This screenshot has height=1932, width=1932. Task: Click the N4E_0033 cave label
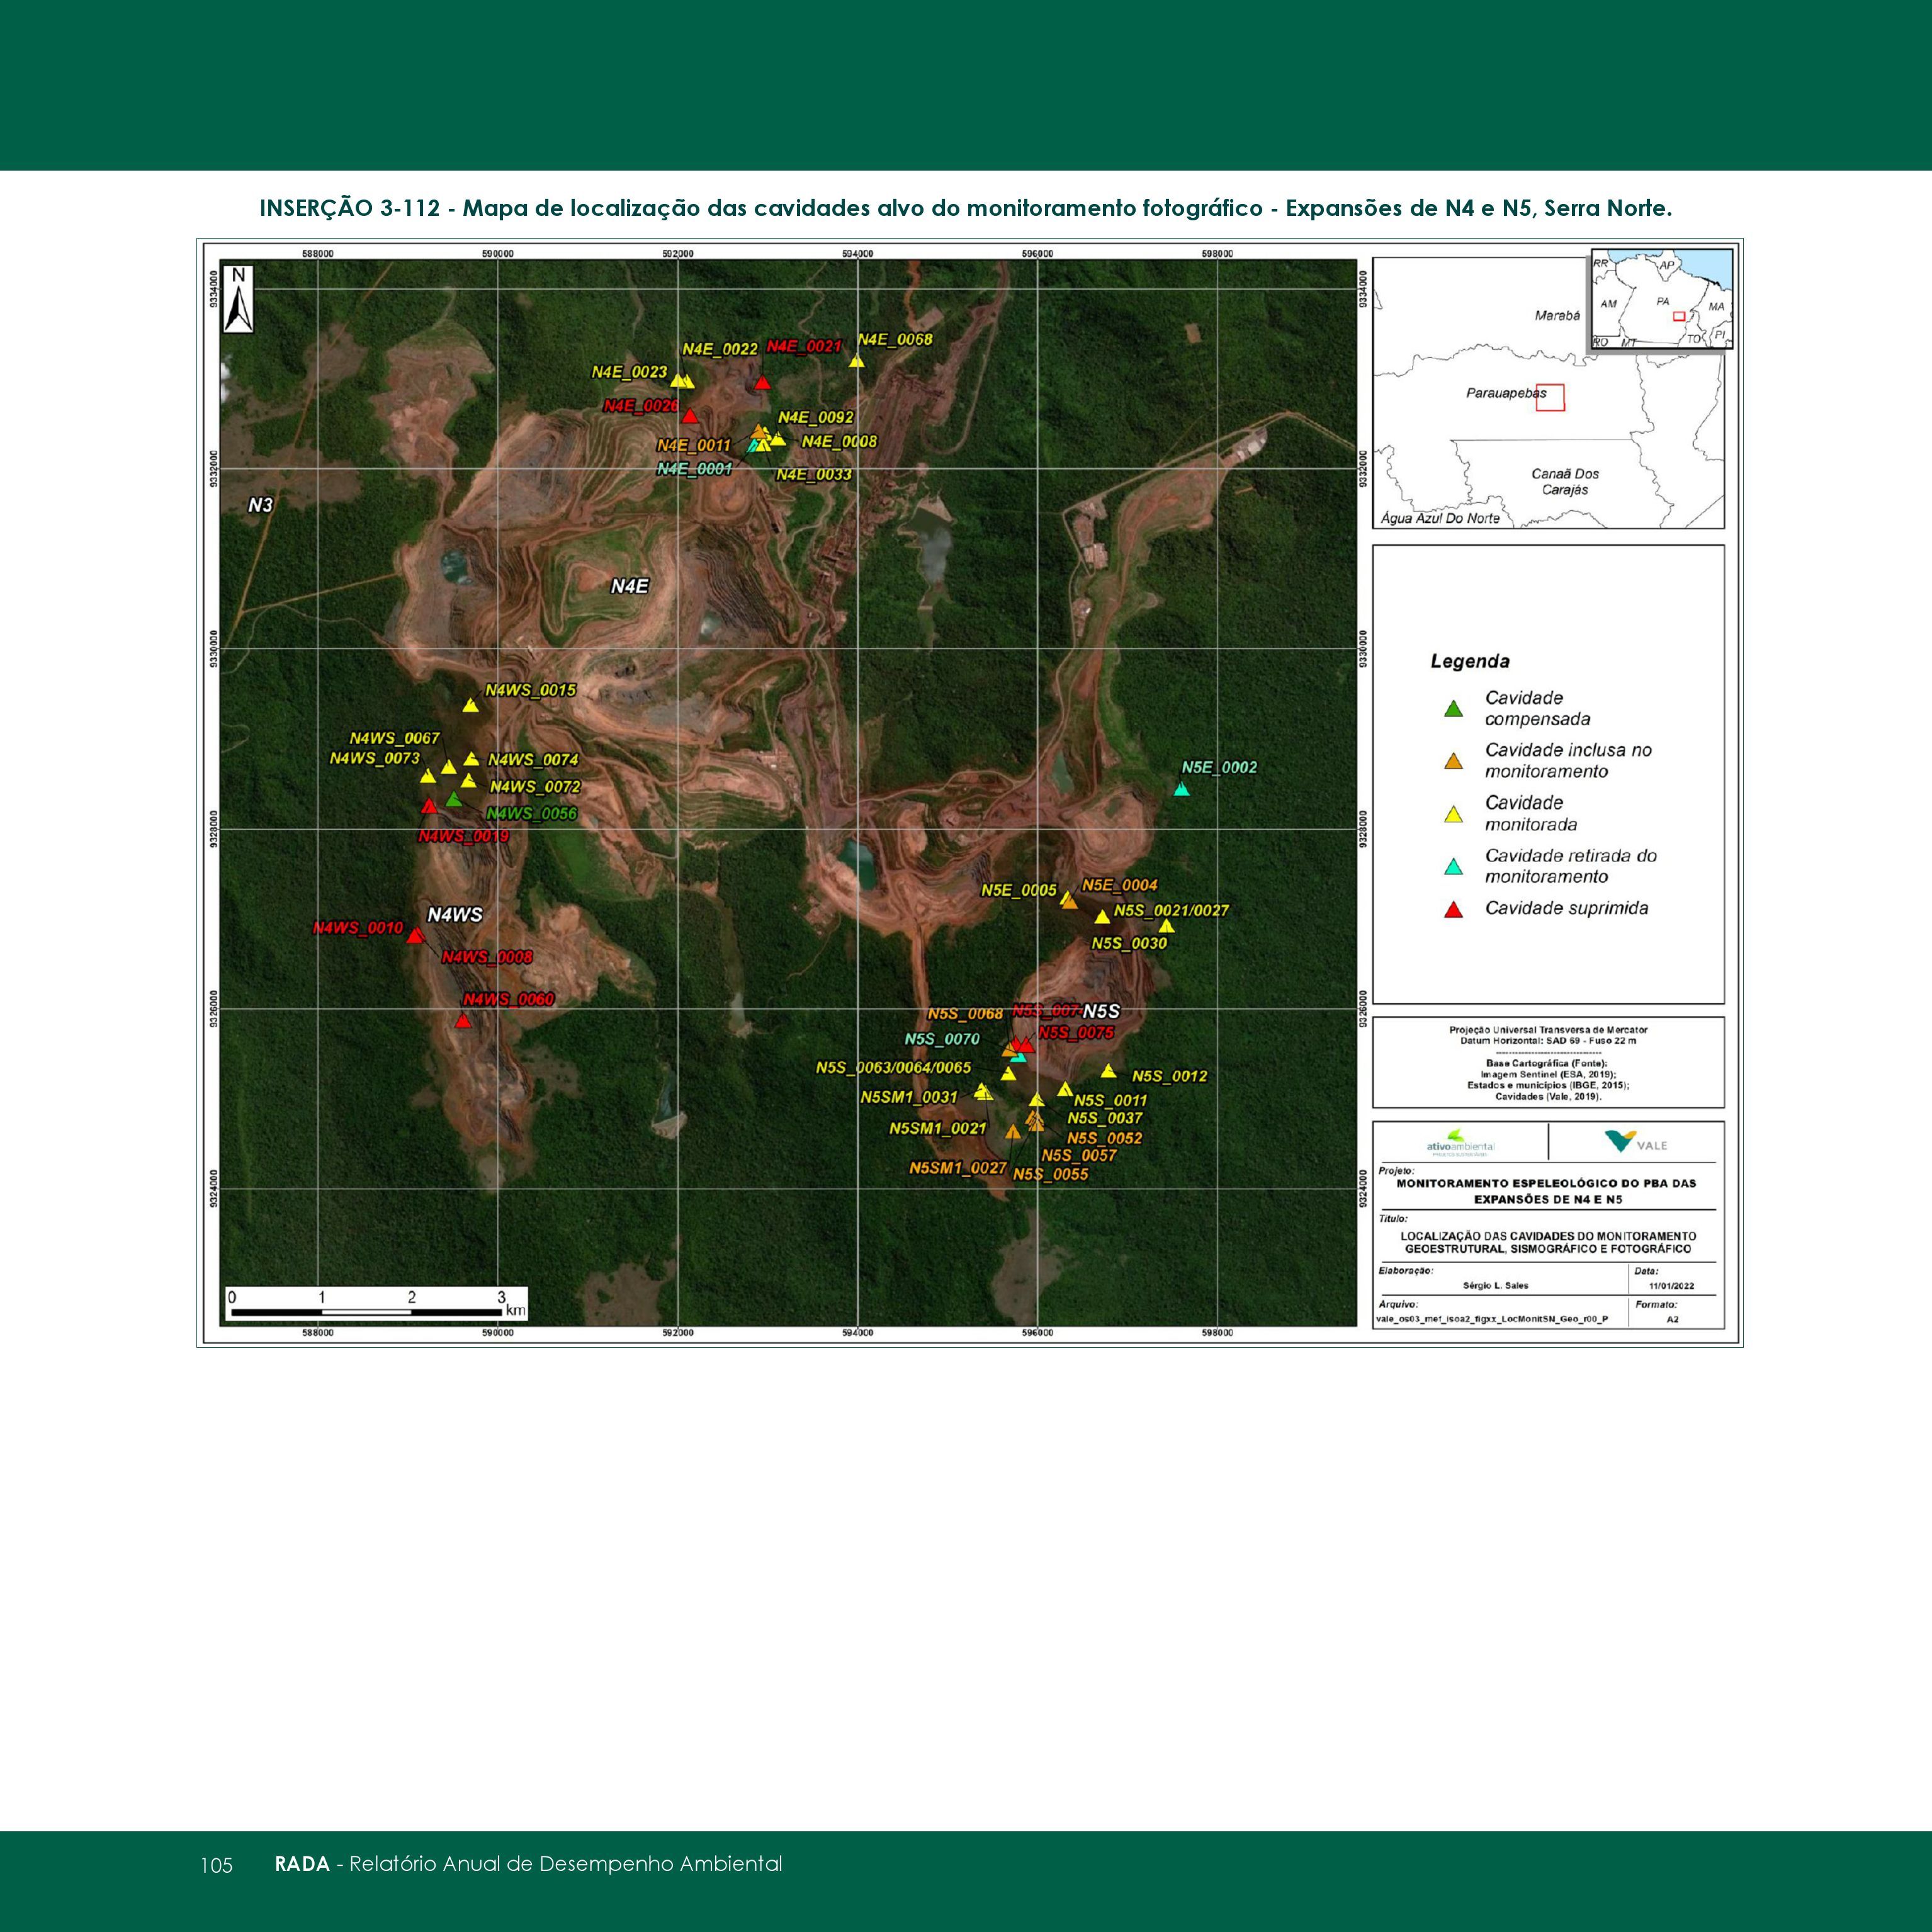[814, 474]
